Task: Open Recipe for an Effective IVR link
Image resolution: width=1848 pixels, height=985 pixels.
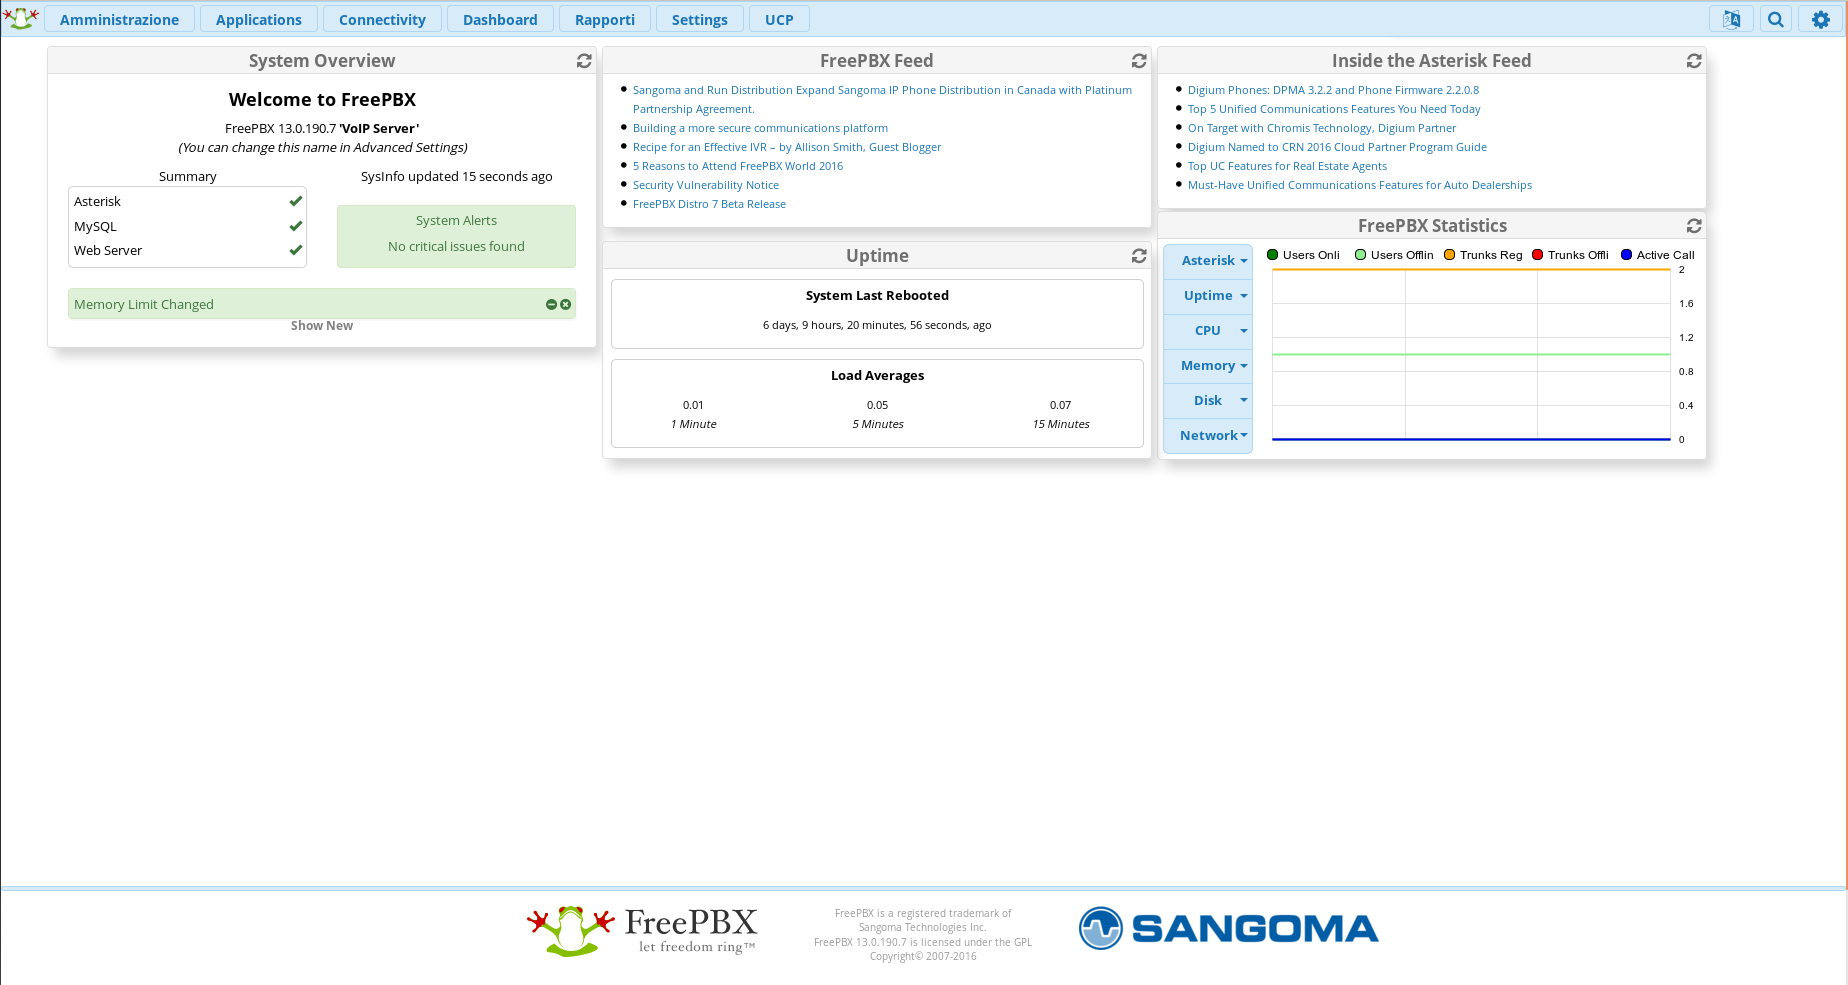Action: 787,147
